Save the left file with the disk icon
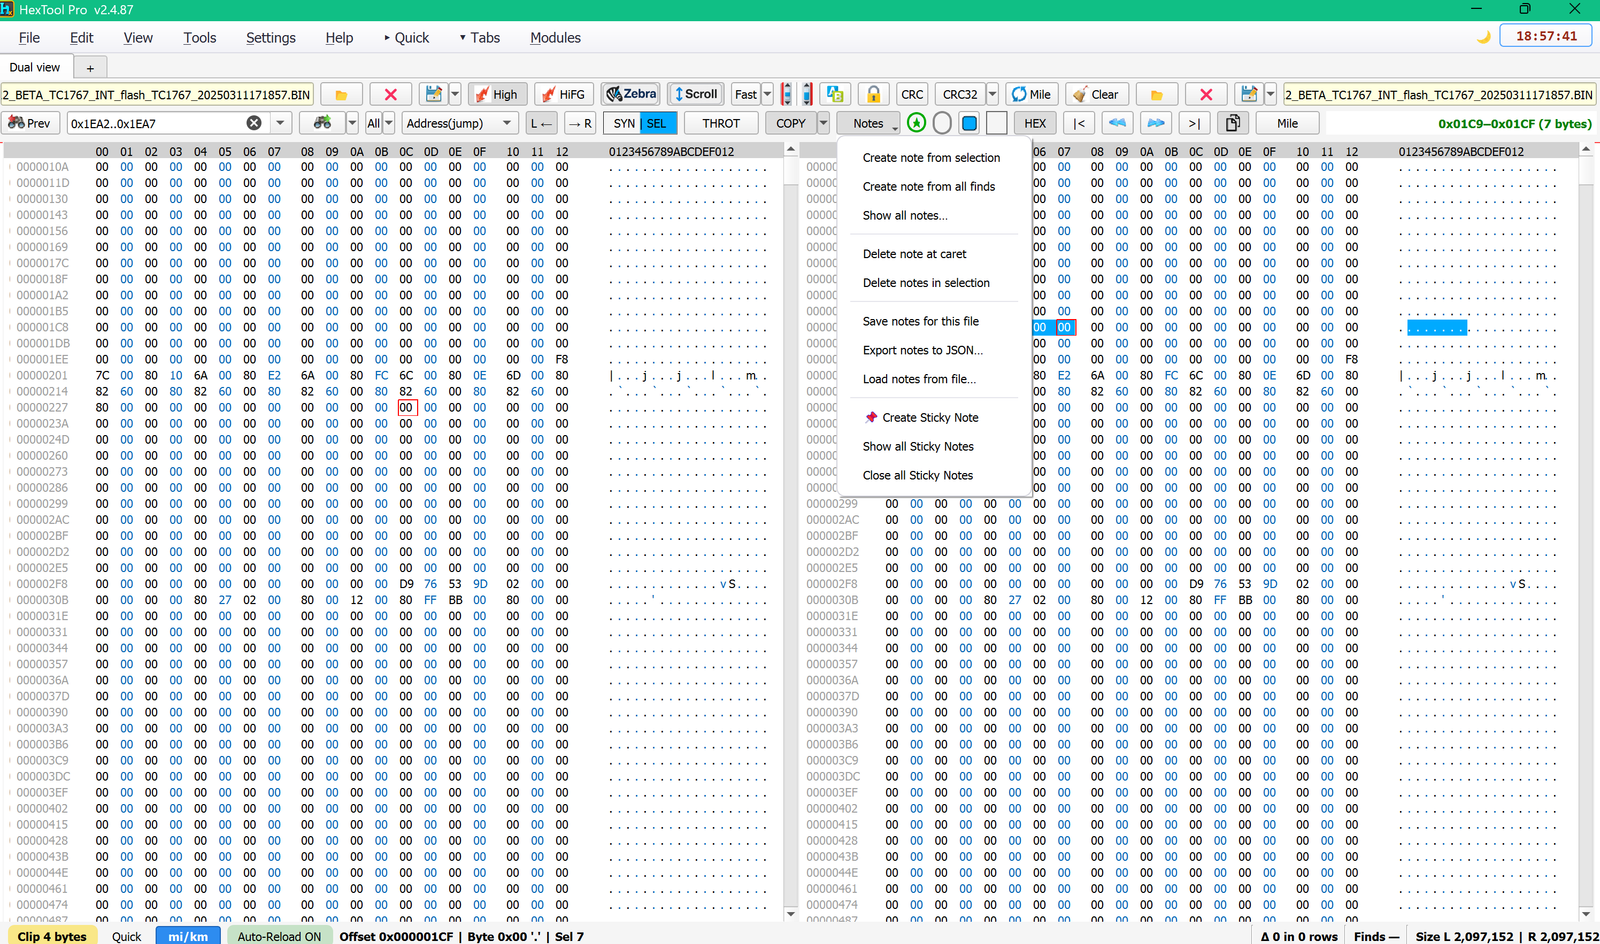Screen dimensions: 1600x944 click(x=433, y=94)
